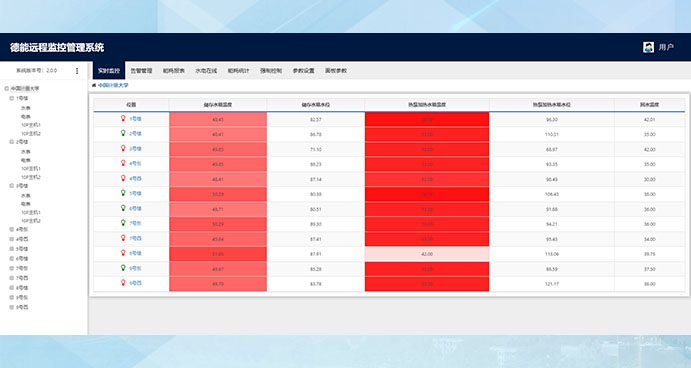The width and height of the screenshot is (691, 368).
Task: Open the 8号楼 link in the table
Action: 135,253
